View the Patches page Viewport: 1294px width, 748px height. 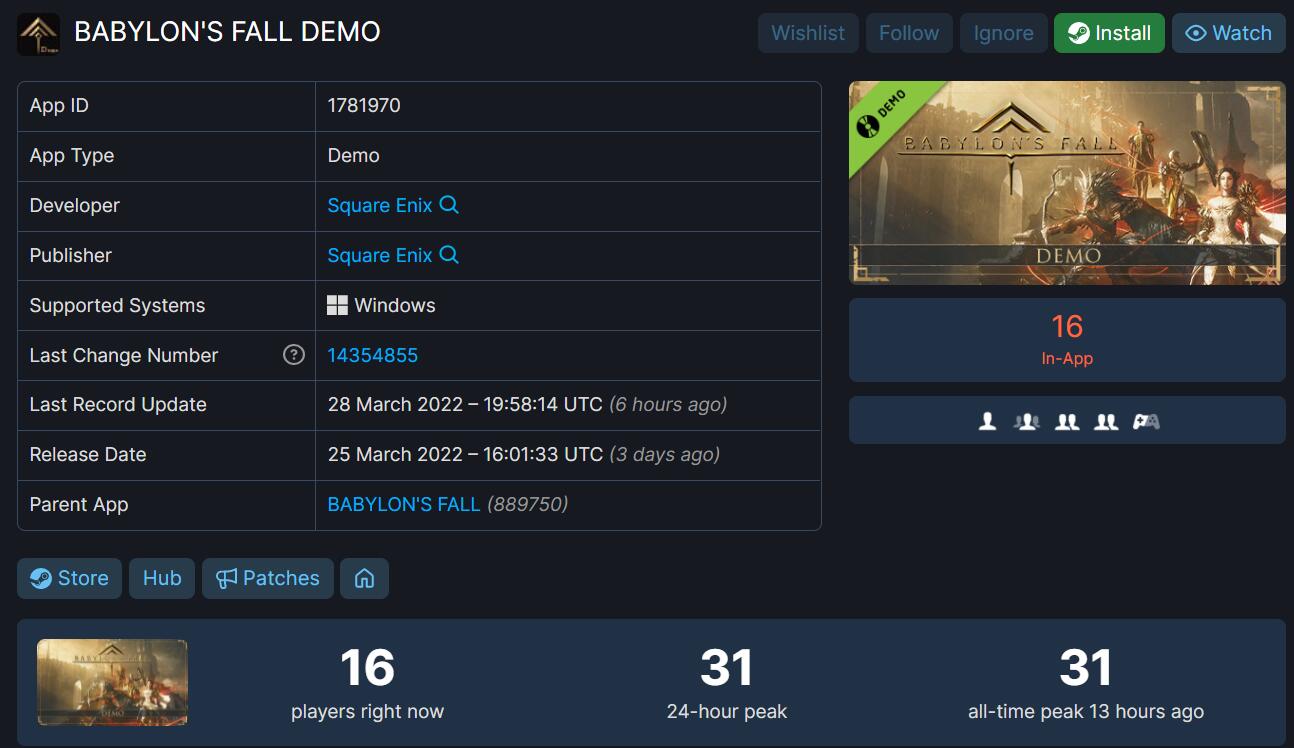(267, 579)
